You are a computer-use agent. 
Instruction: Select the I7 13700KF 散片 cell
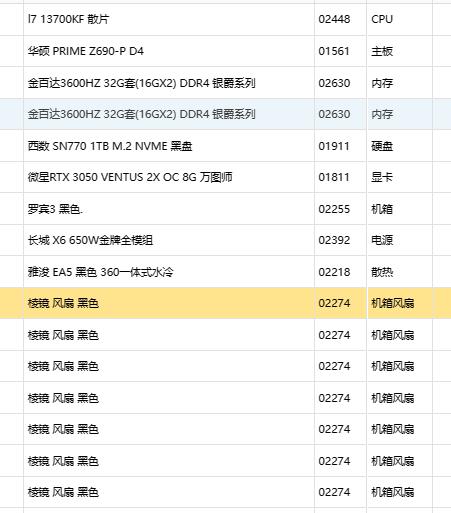coord(169,19)
